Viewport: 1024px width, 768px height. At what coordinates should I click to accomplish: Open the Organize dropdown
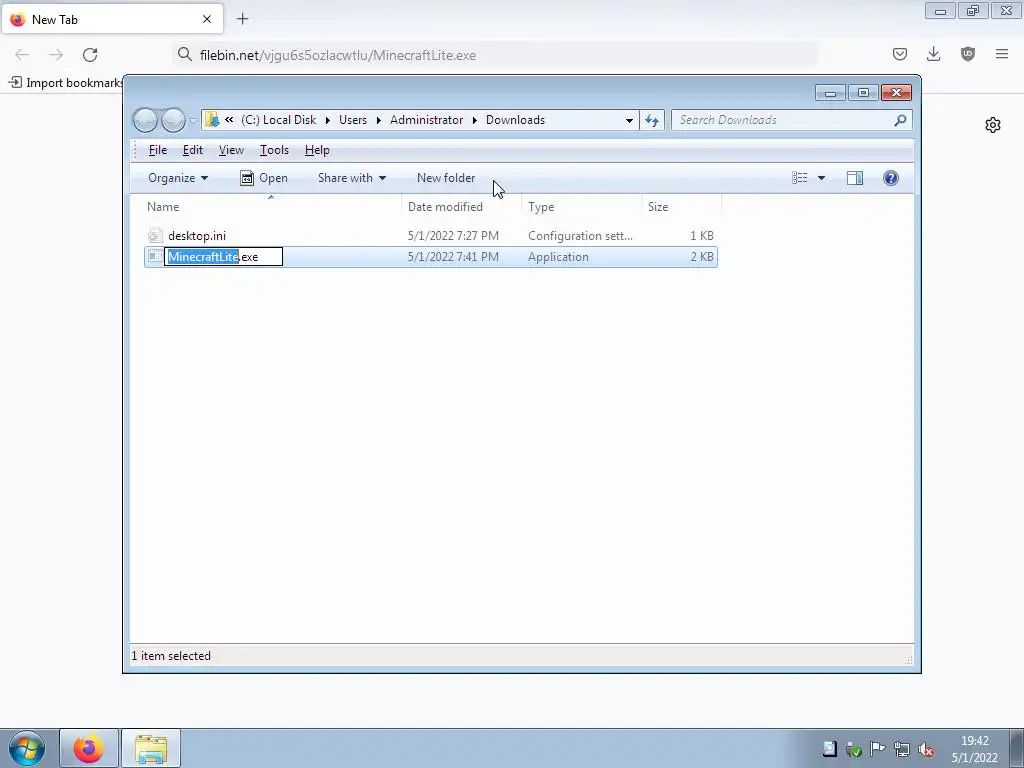(178, 178)
